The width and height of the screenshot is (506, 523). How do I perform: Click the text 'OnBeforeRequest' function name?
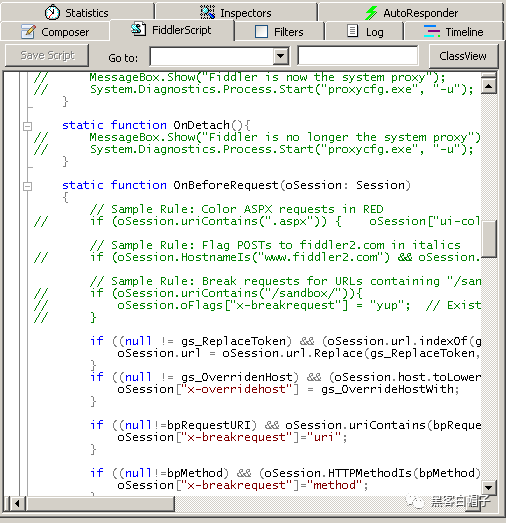pos(225,185)
